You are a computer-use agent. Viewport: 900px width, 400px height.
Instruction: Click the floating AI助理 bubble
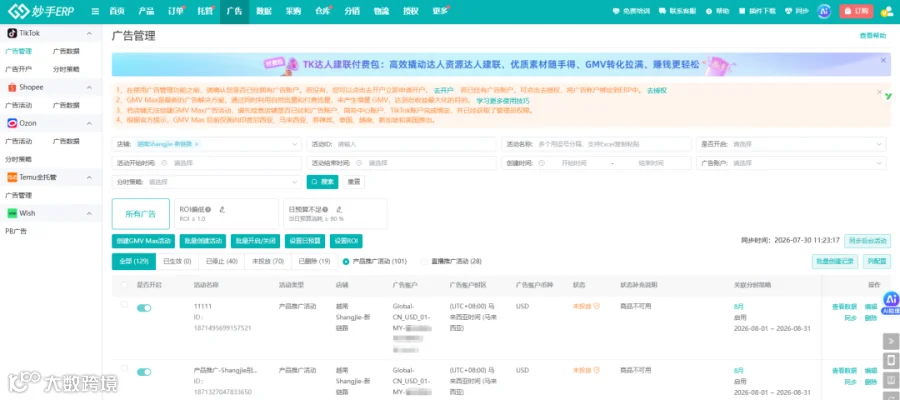(891, 302)
